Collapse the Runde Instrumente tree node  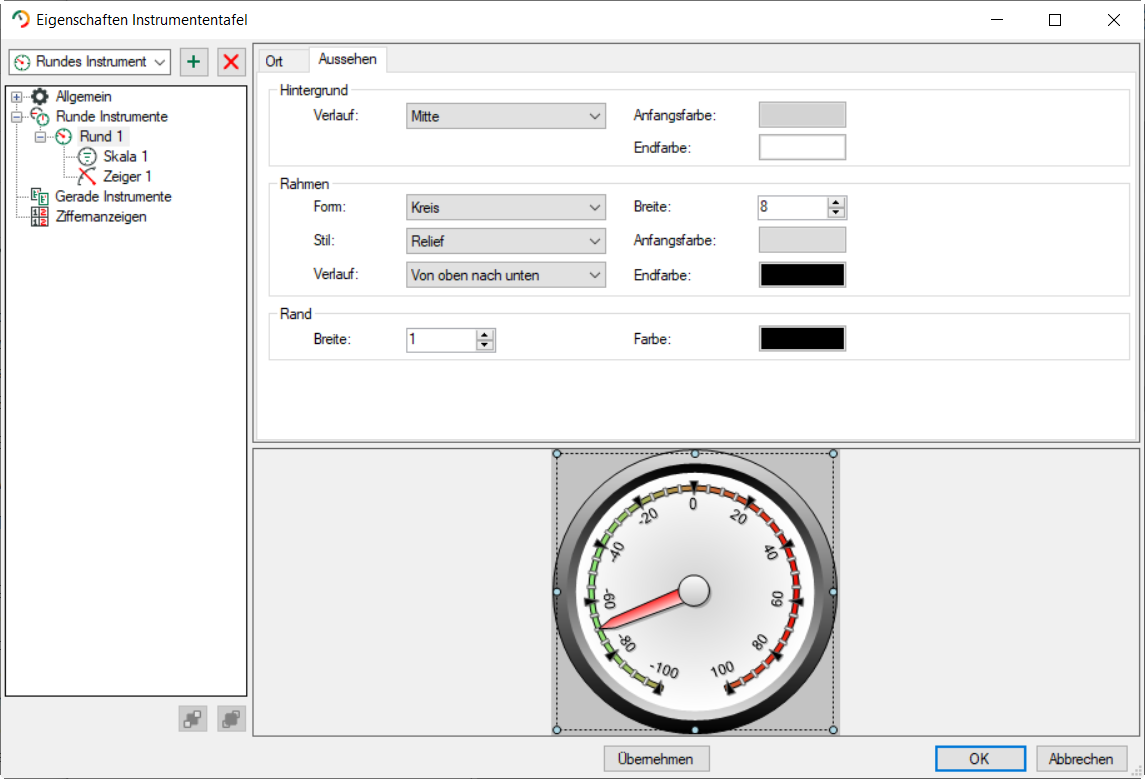pos(16,117)
